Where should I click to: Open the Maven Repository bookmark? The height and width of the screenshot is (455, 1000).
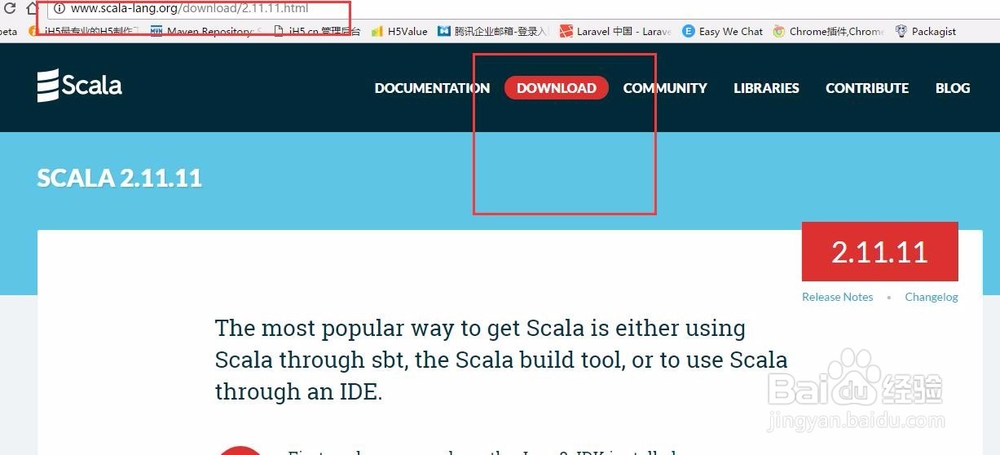[x=206, y=31]
